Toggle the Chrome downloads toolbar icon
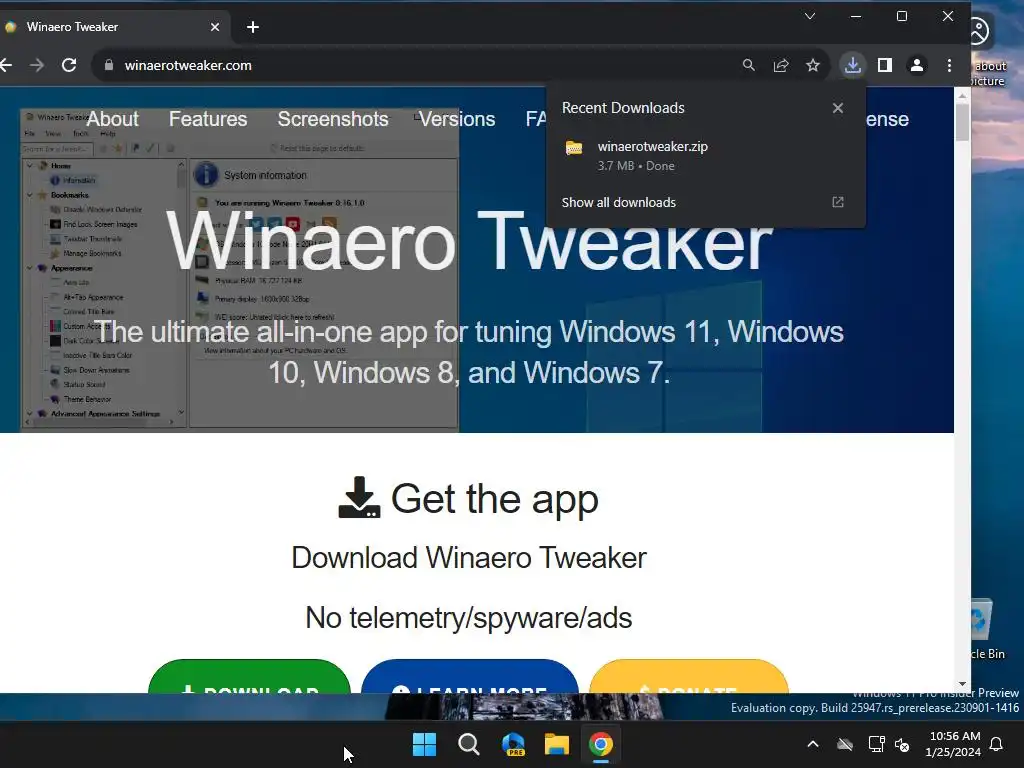Viewport: 1024px width, 768px height. pyautogui.click(x=852, y=65)
